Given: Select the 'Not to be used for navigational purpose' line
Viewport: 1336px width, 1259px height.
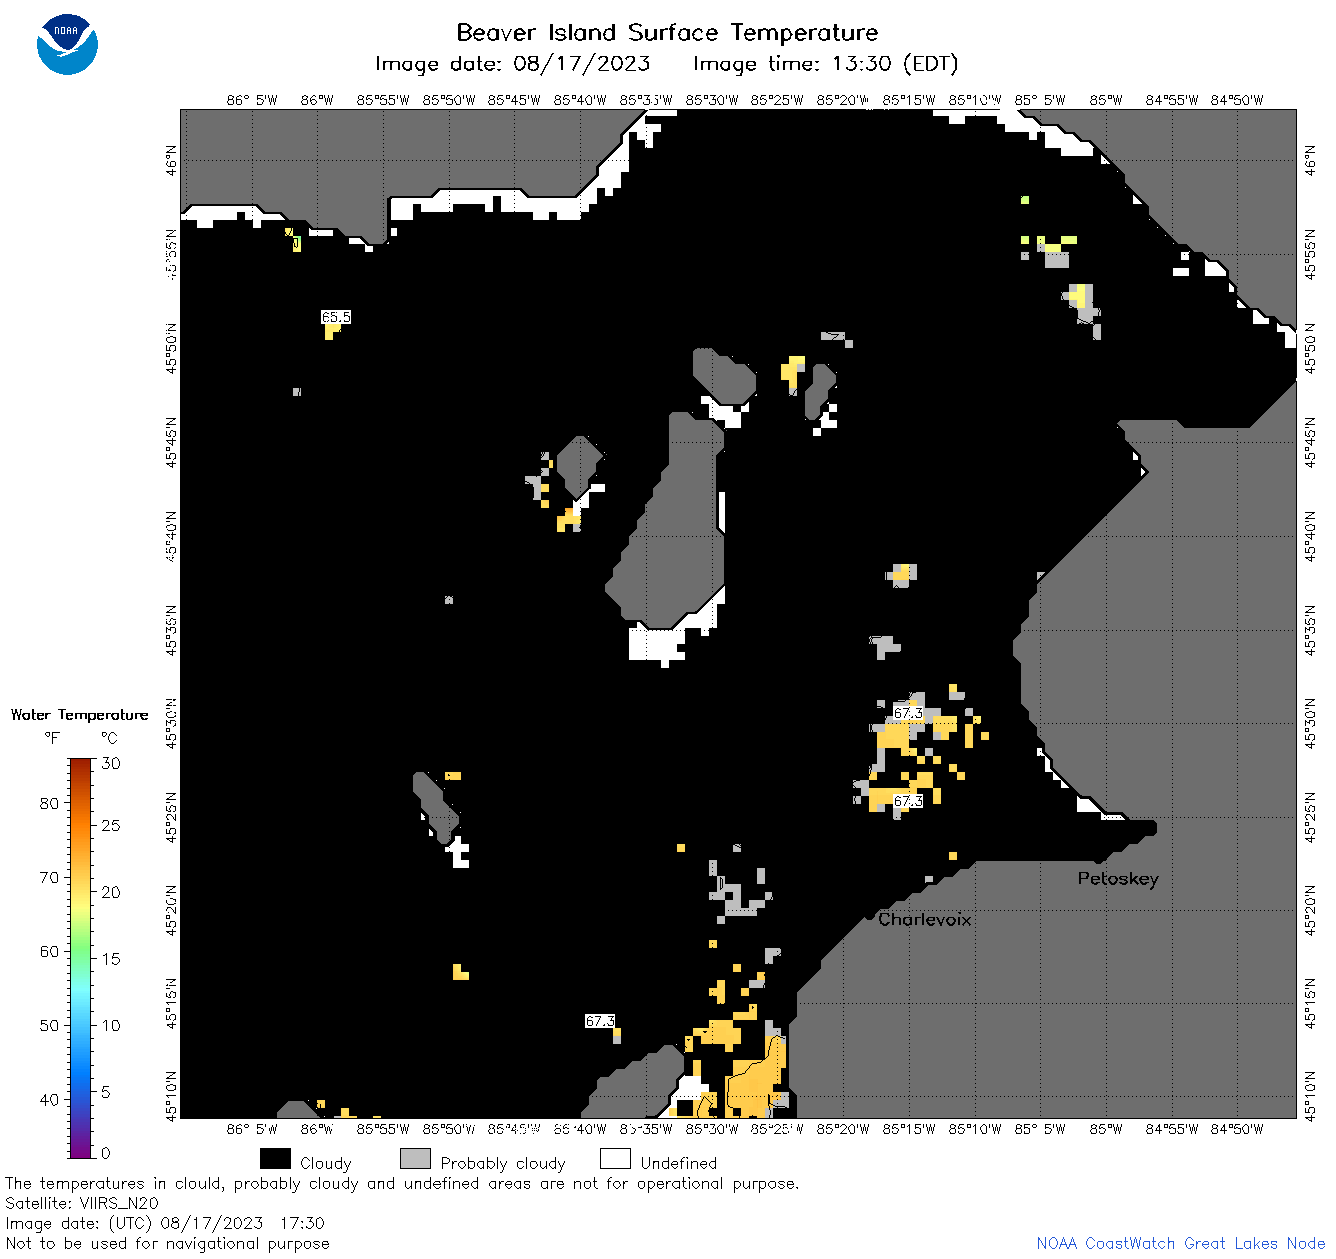Looking at the screenshot, I should coord(167,1243).
